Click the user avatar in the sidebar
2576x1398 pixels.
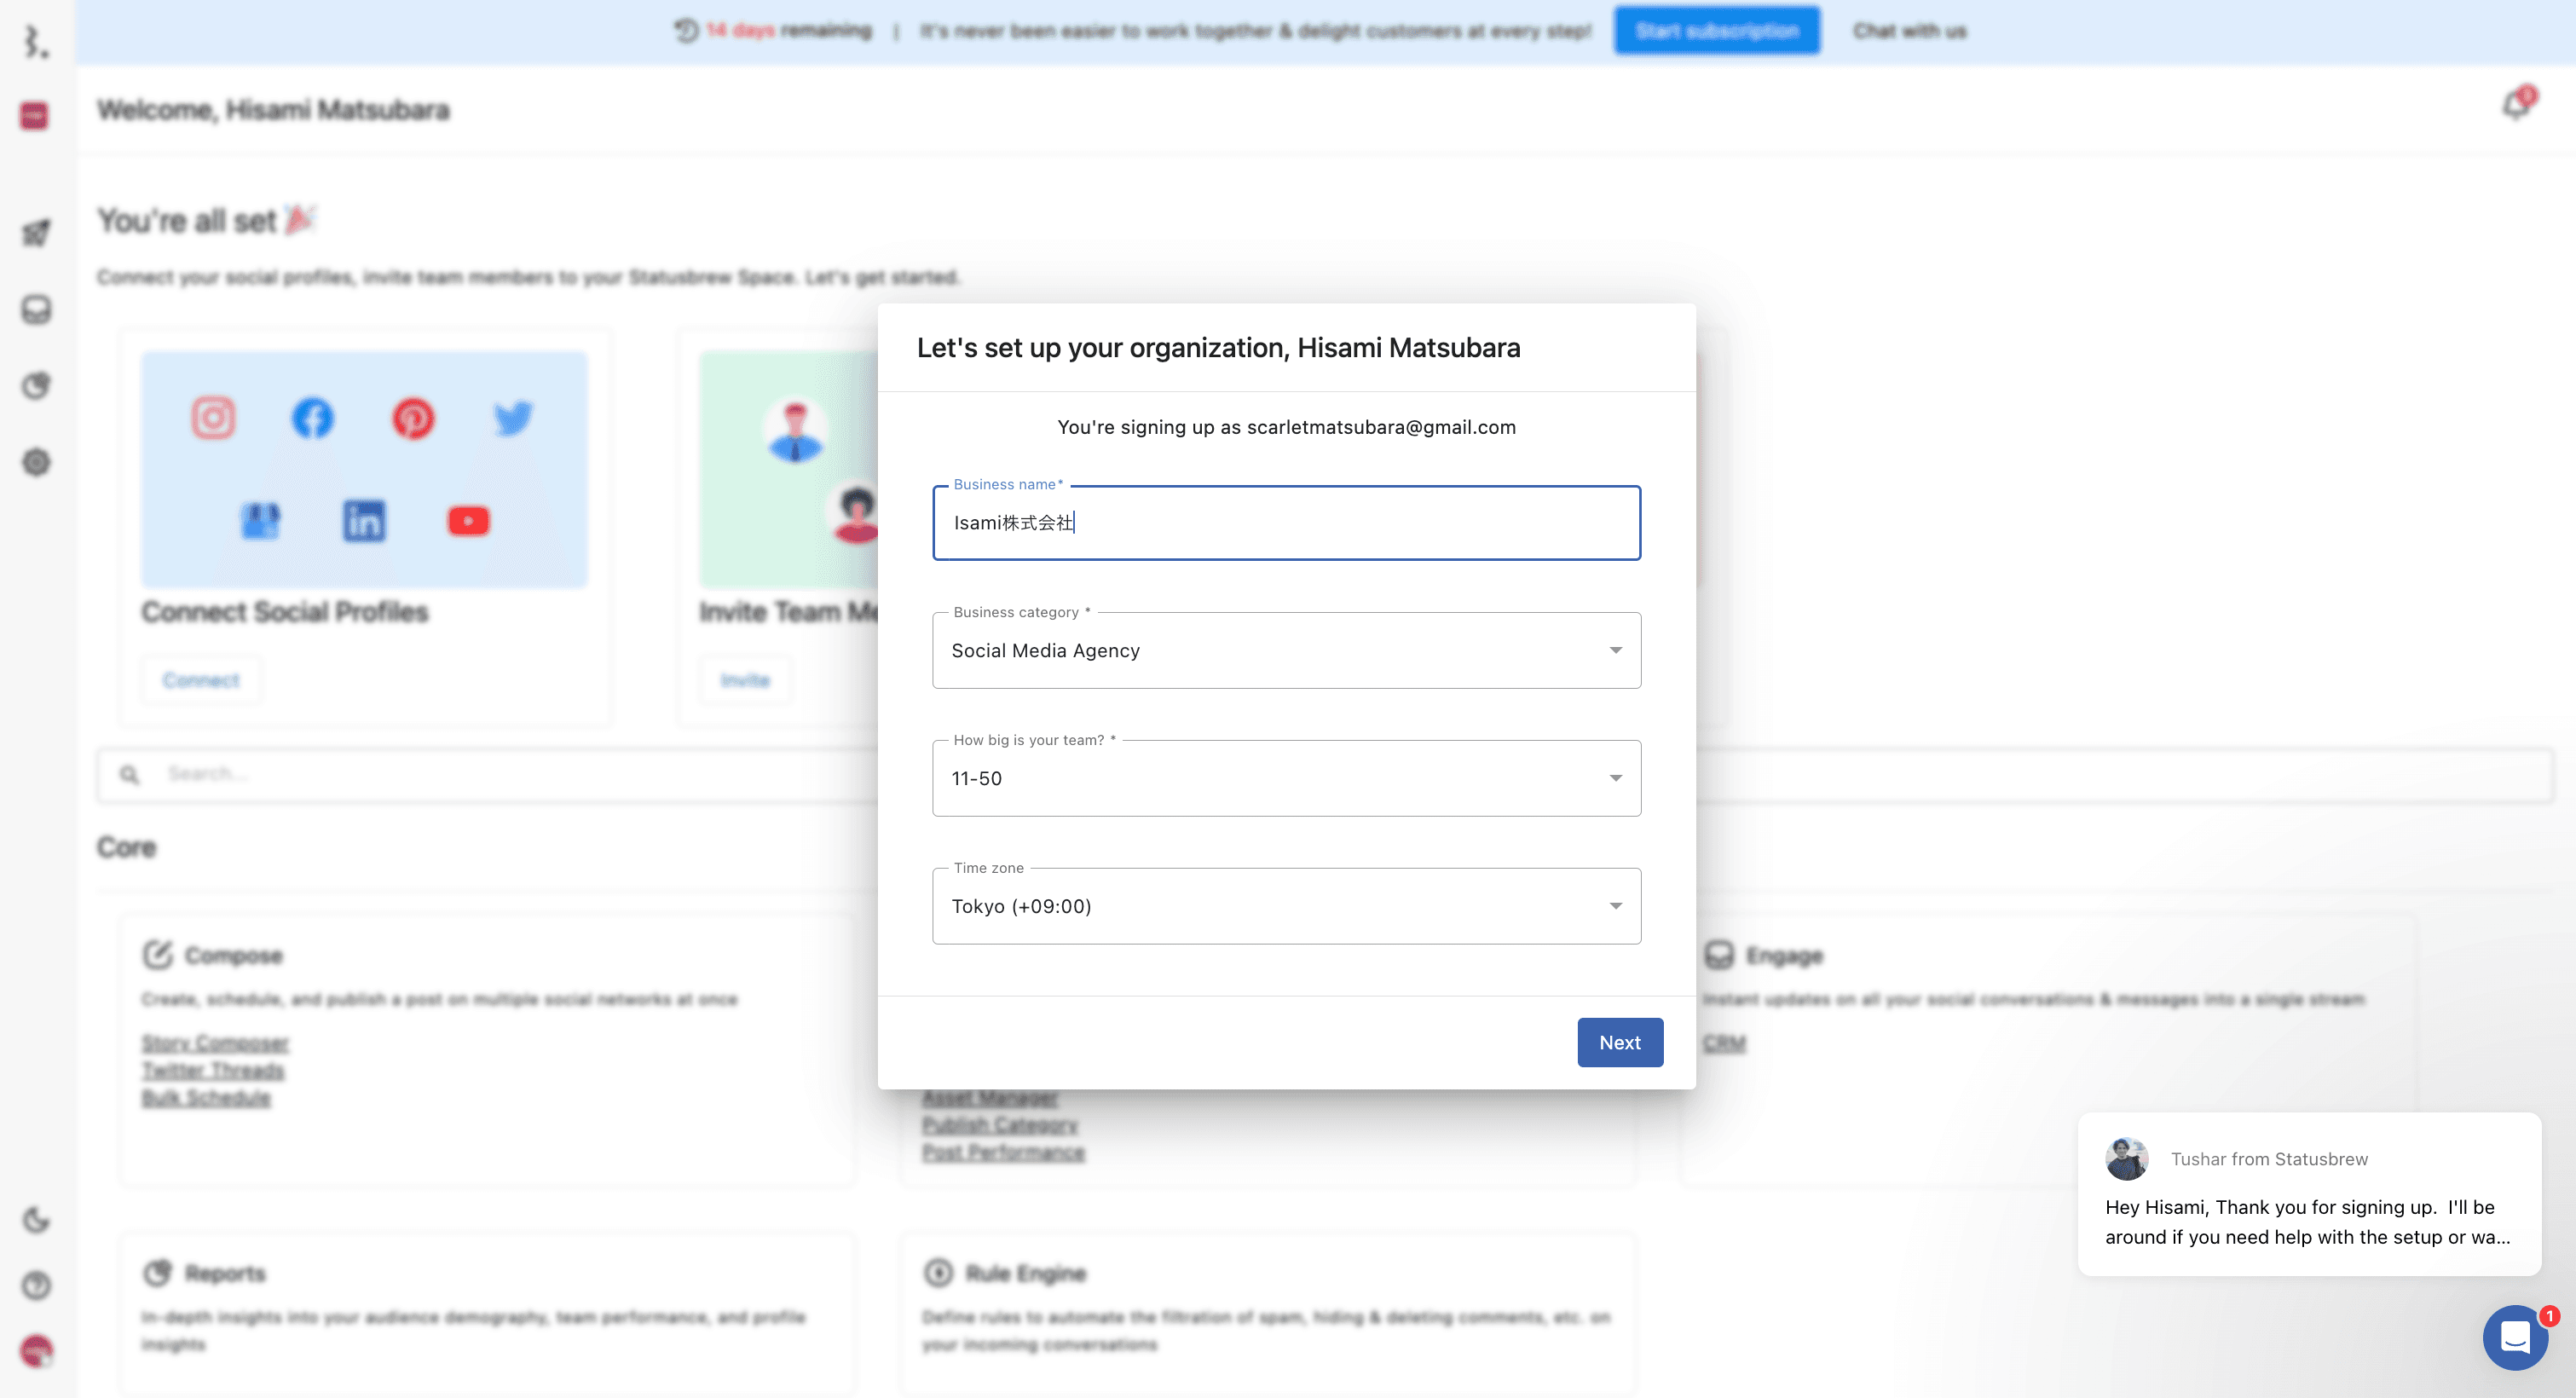pos(36,1351)
